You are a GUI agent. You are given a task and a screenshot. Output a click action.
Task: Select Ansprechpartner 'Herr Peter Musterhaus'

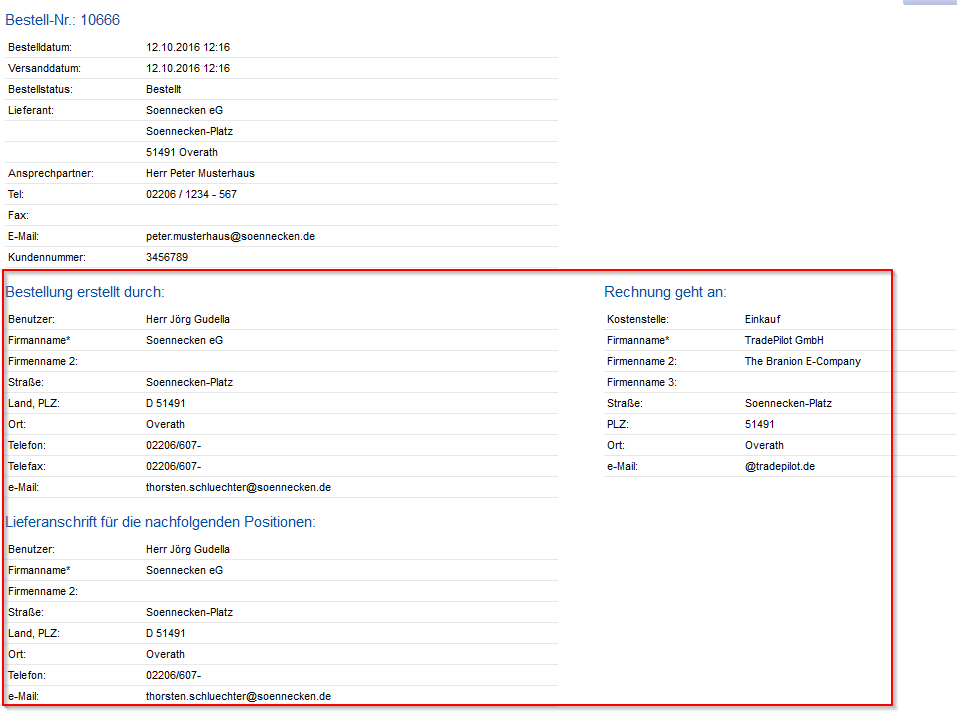coord(200,173)
